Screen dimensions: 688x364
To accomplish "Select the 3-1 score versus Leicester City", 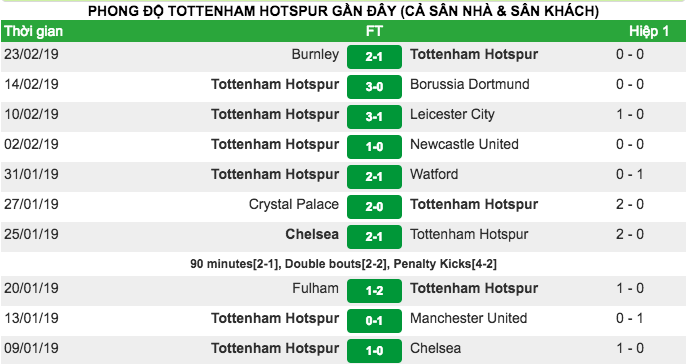I will coord(374,117).
